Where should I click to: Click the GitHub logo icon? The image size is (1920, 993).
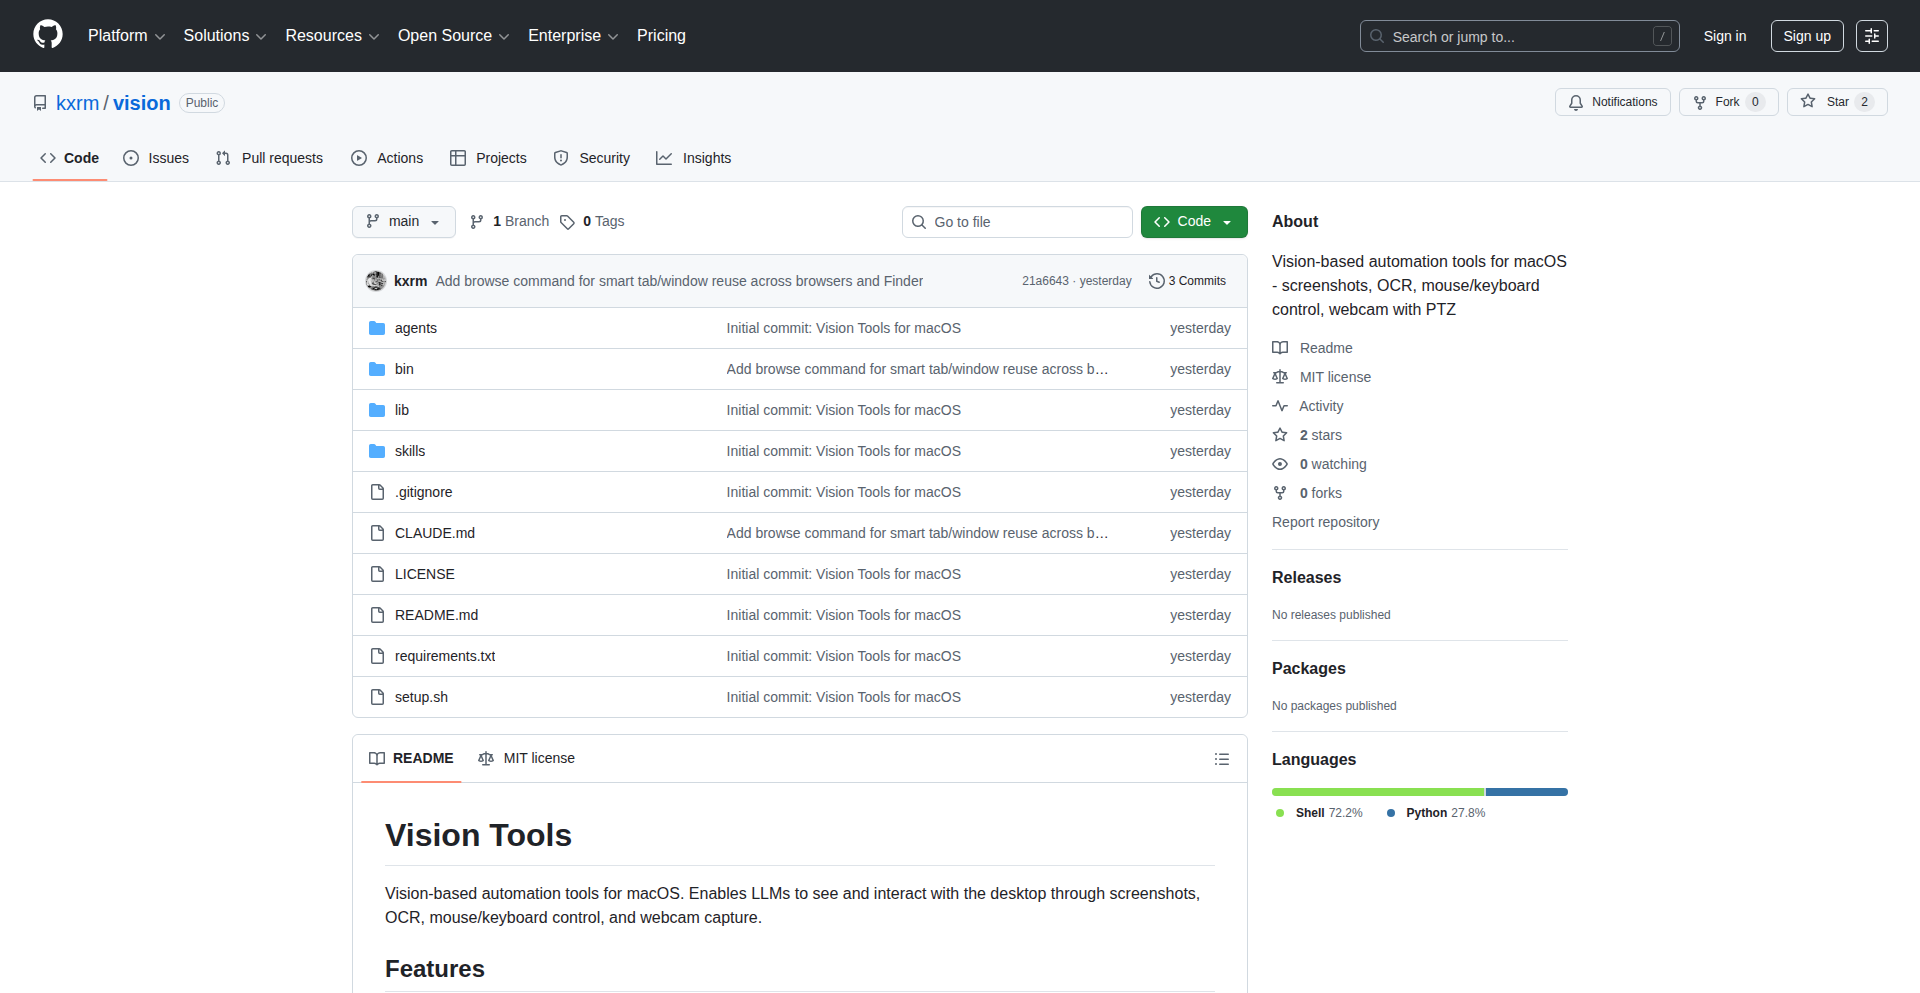point(48,35)
